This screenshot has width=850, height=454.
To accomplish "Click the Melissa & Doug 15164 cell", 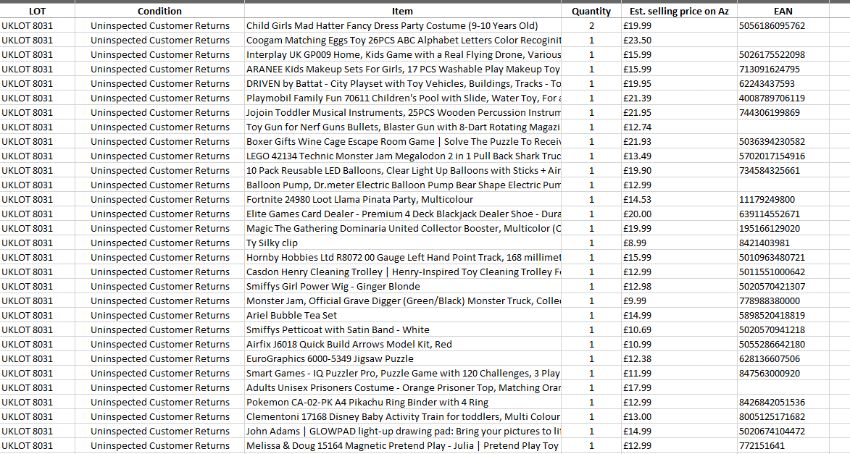I will tap(403, 445).
